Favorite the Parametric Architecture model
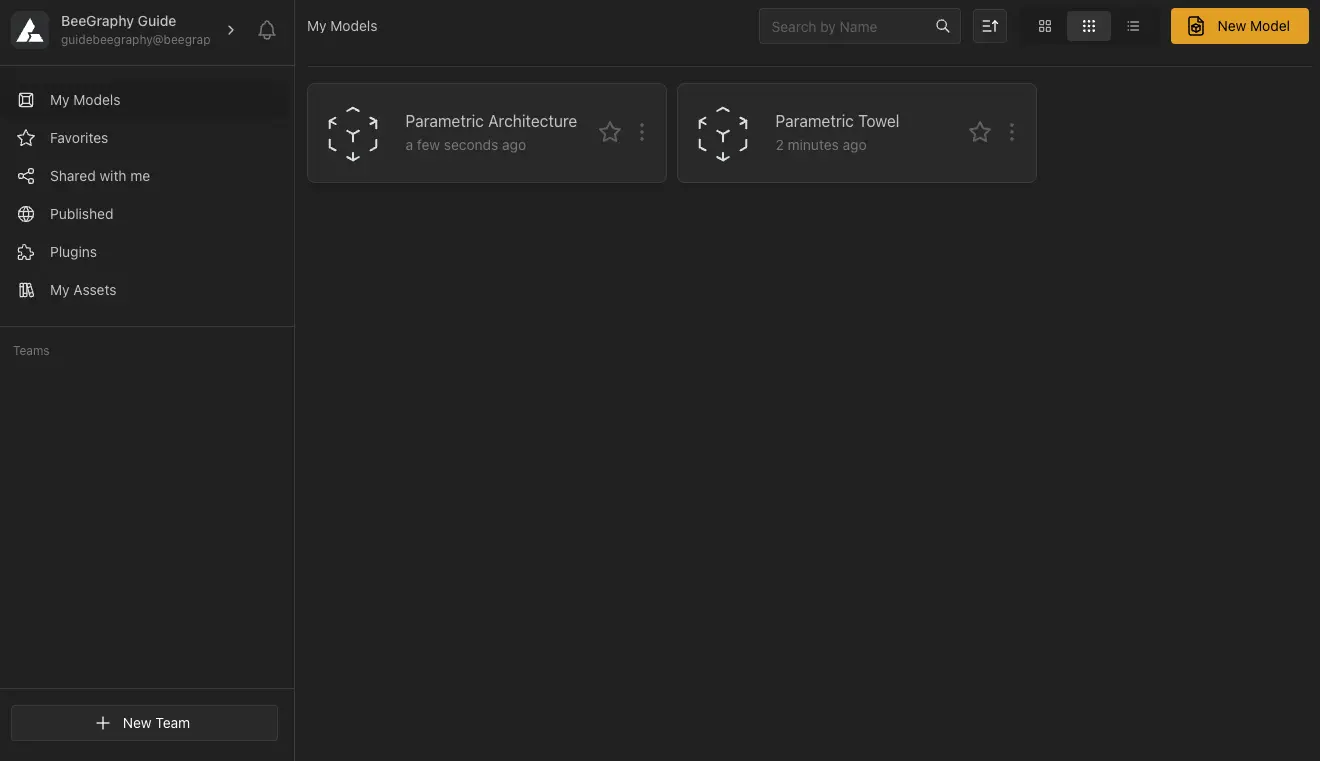The height and width of the screenshot is (761, 1320). click(x=610, y=132)
